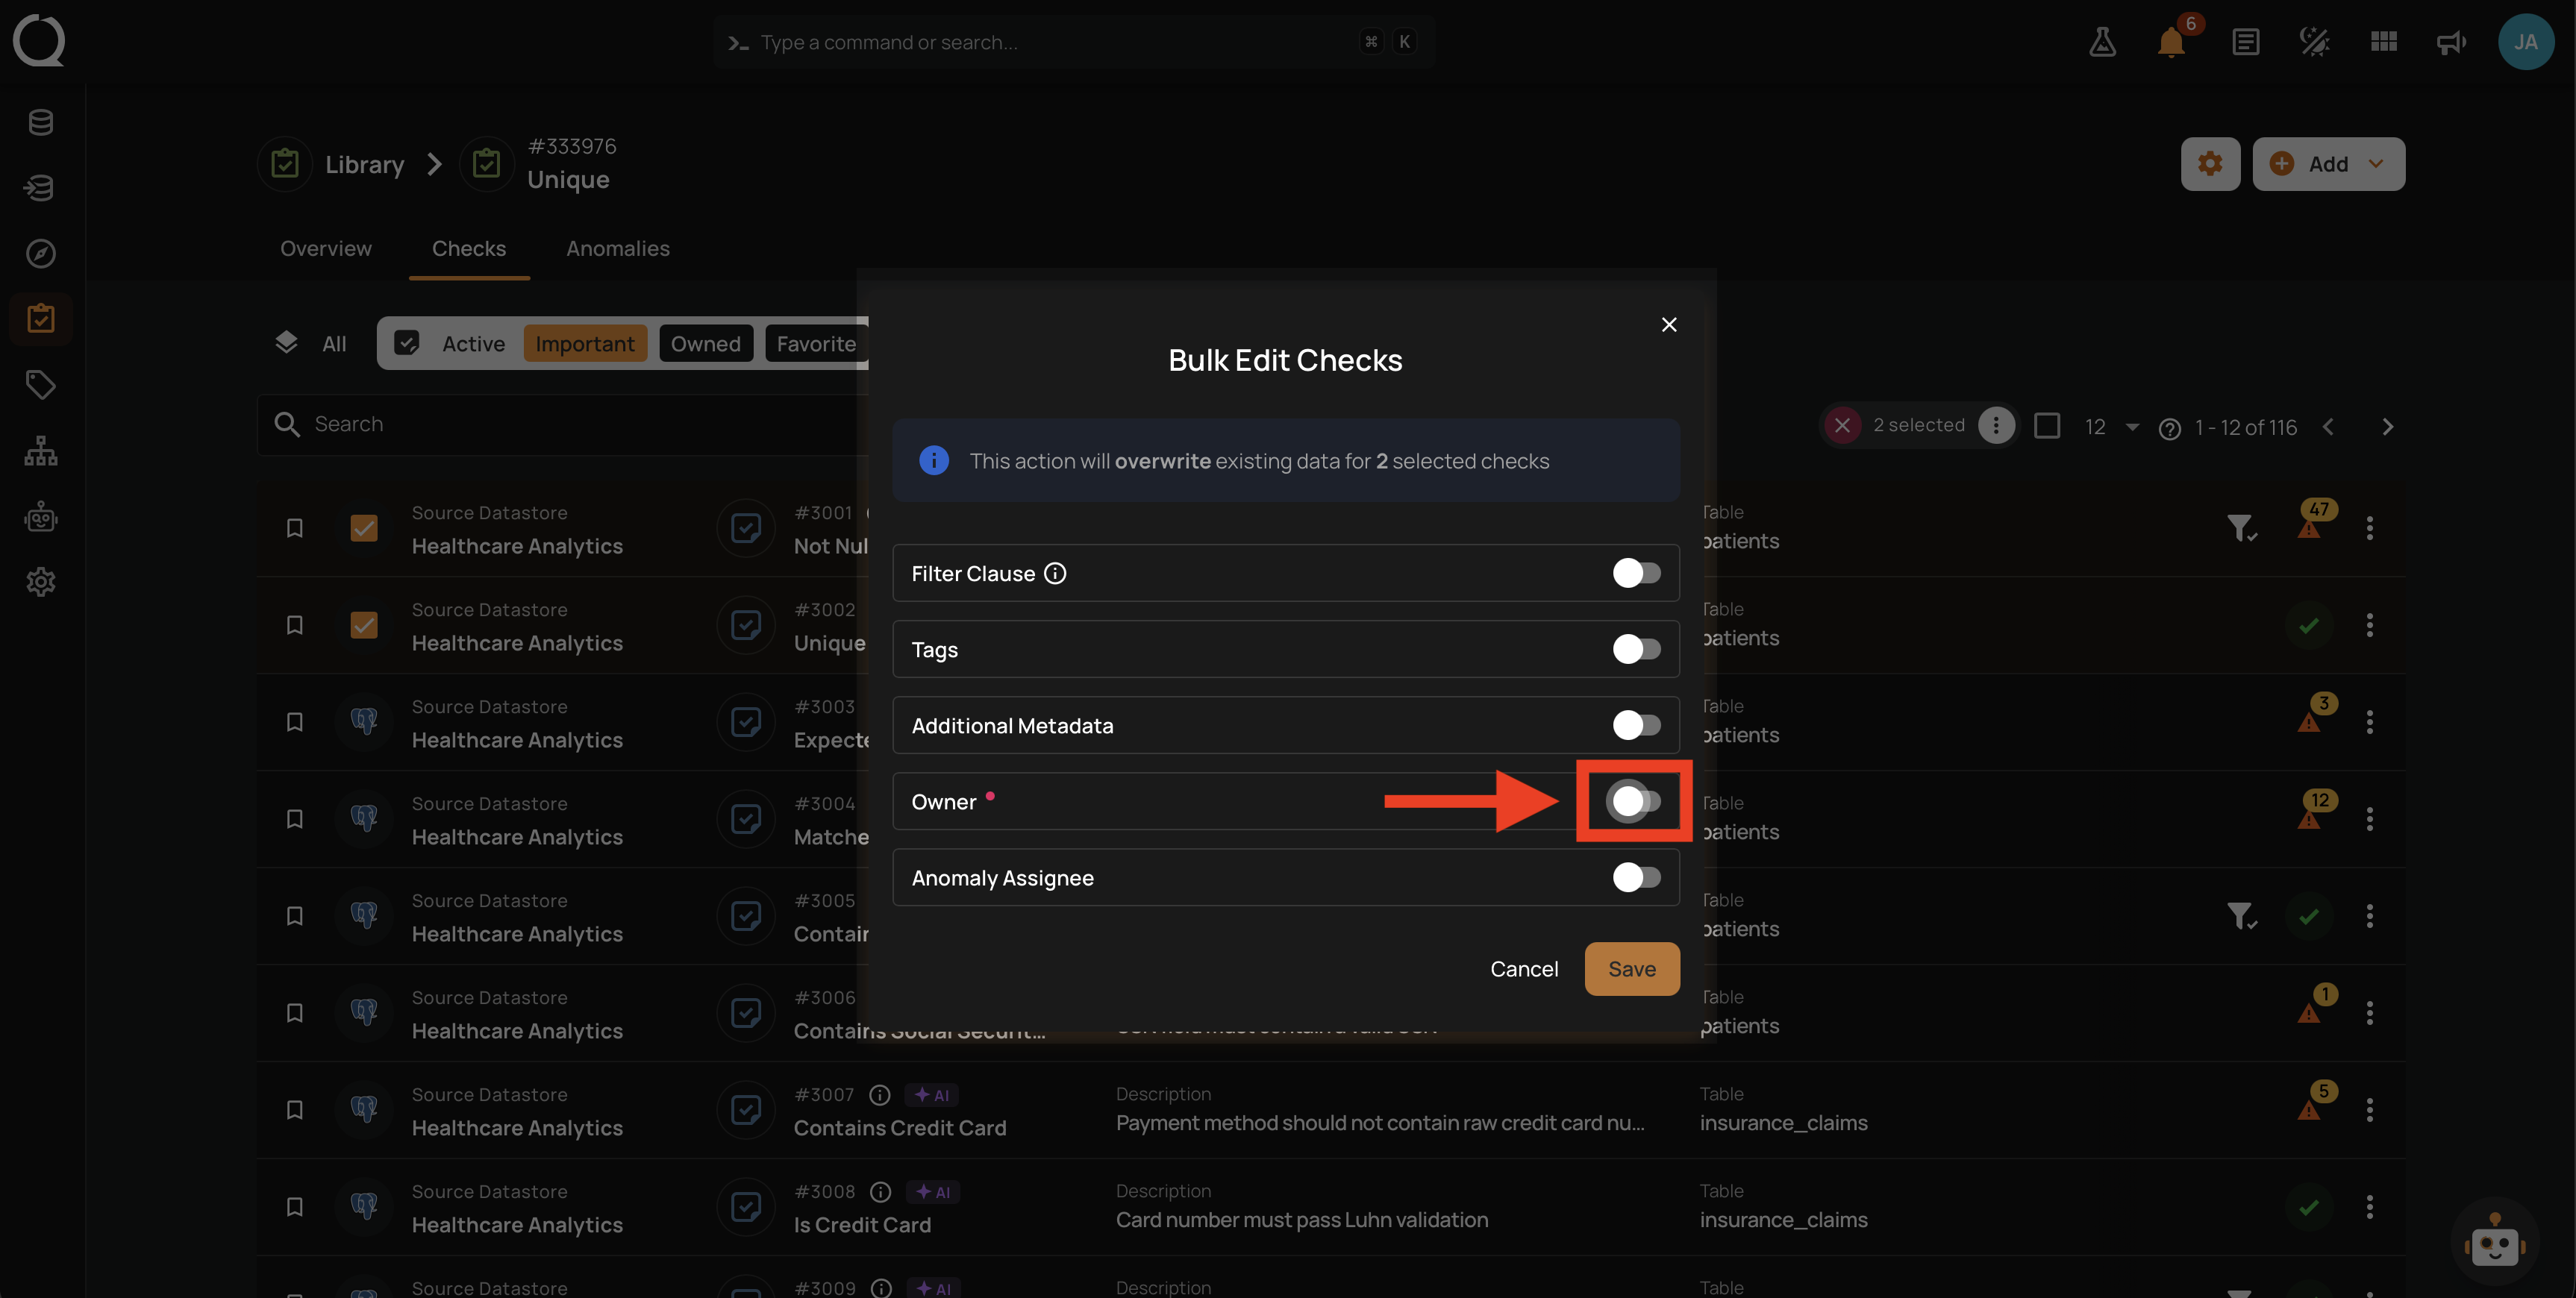This screenshot has height=1298, width=2576.
Task: Toggle the Active filter checkbox
Action: 406,343
